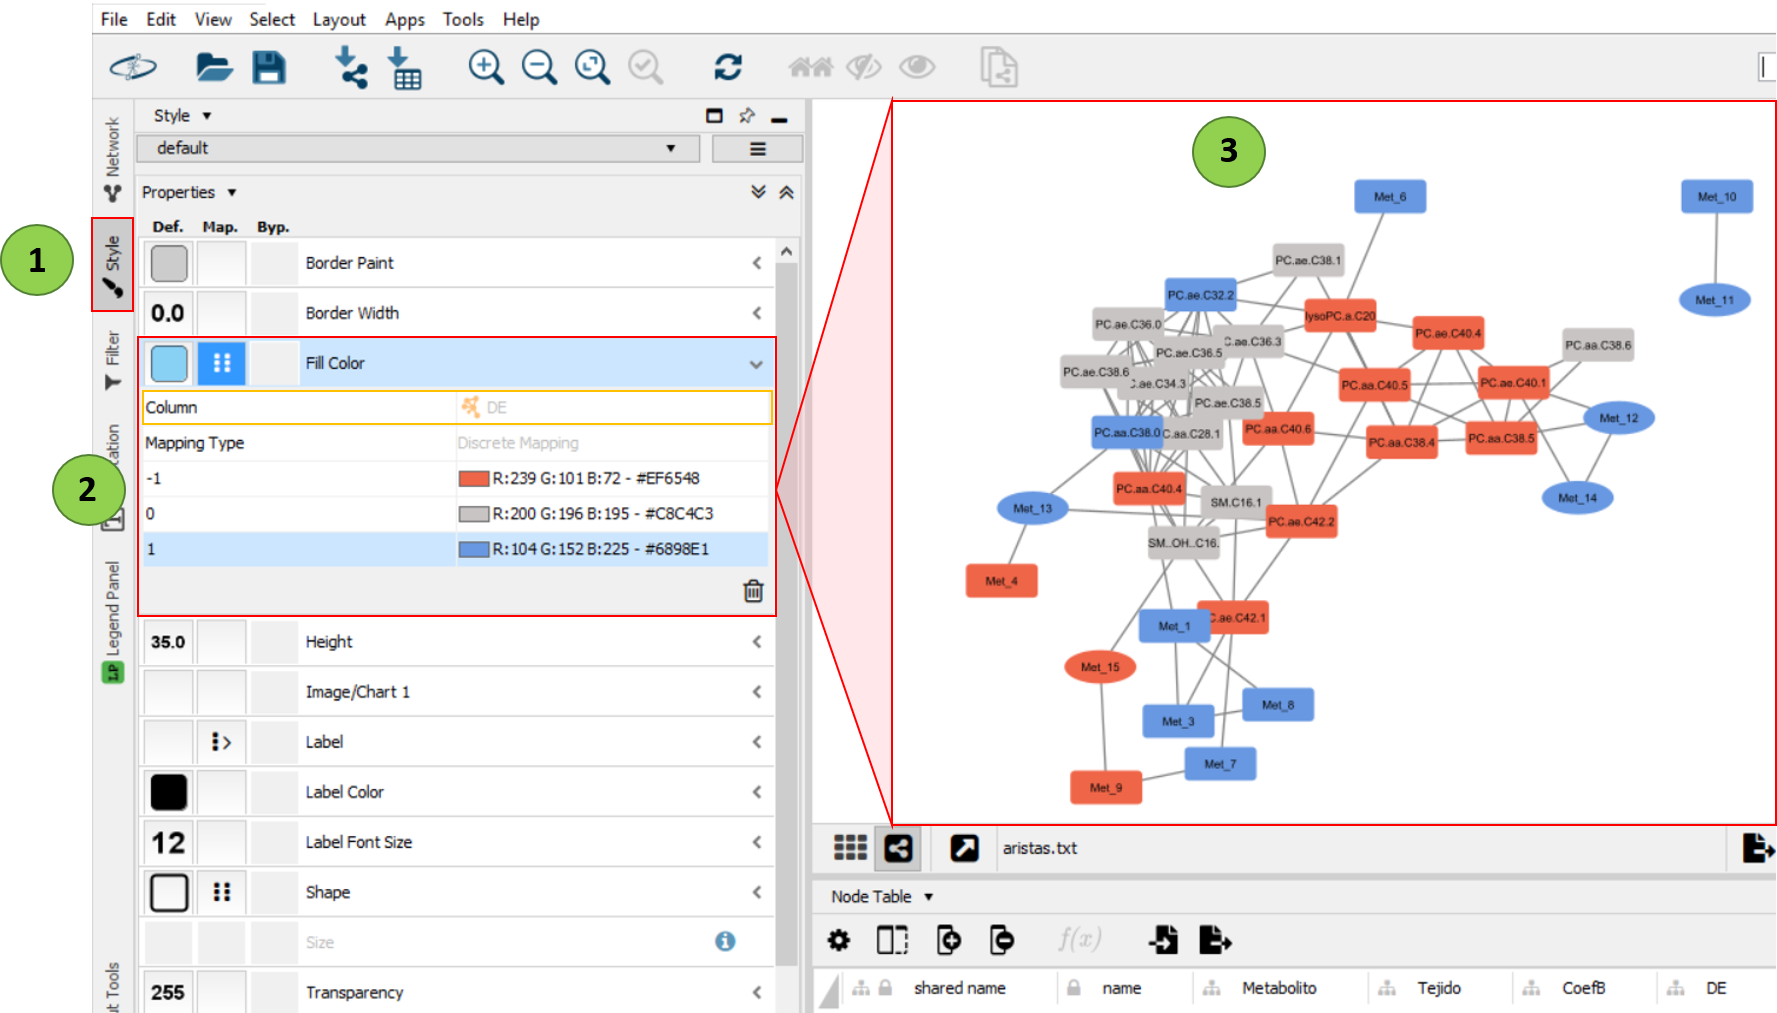
Task: Open Properties dropdown arrow
Action: coord(232,192)
